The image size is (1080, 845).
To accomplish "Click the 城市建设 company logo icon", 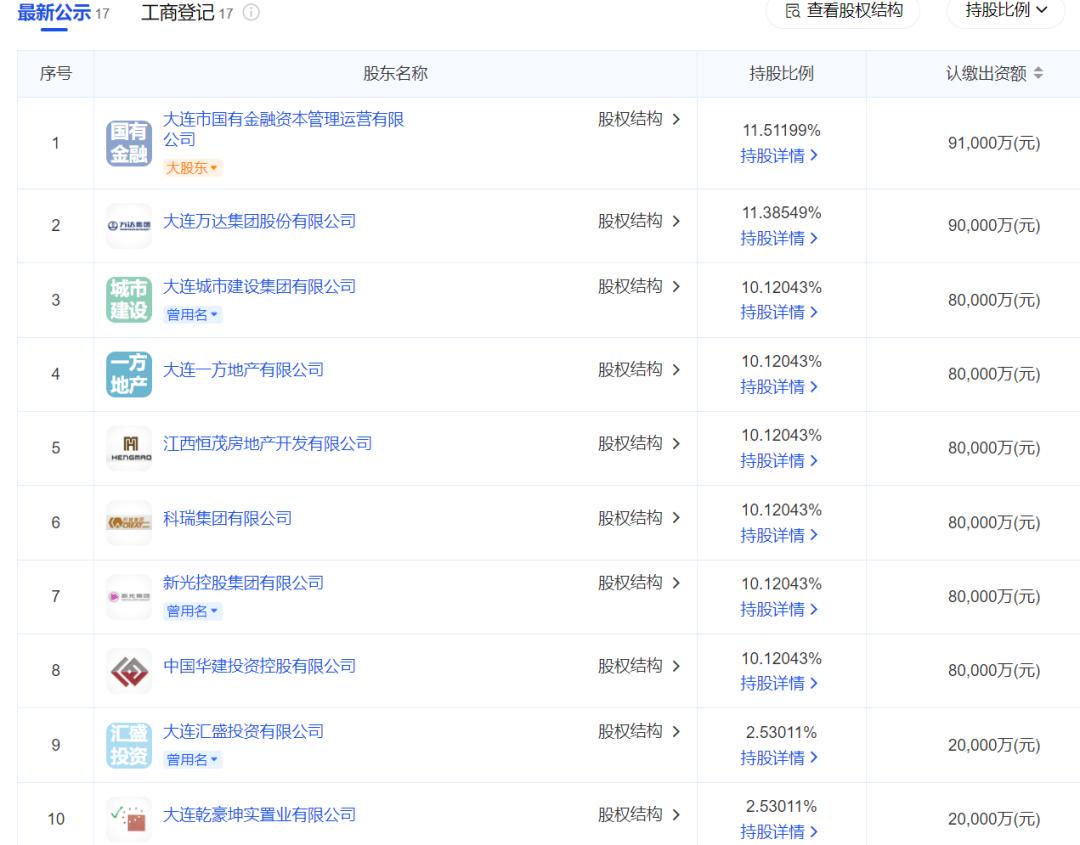I will pyautogui.click(x=129, y=300).
